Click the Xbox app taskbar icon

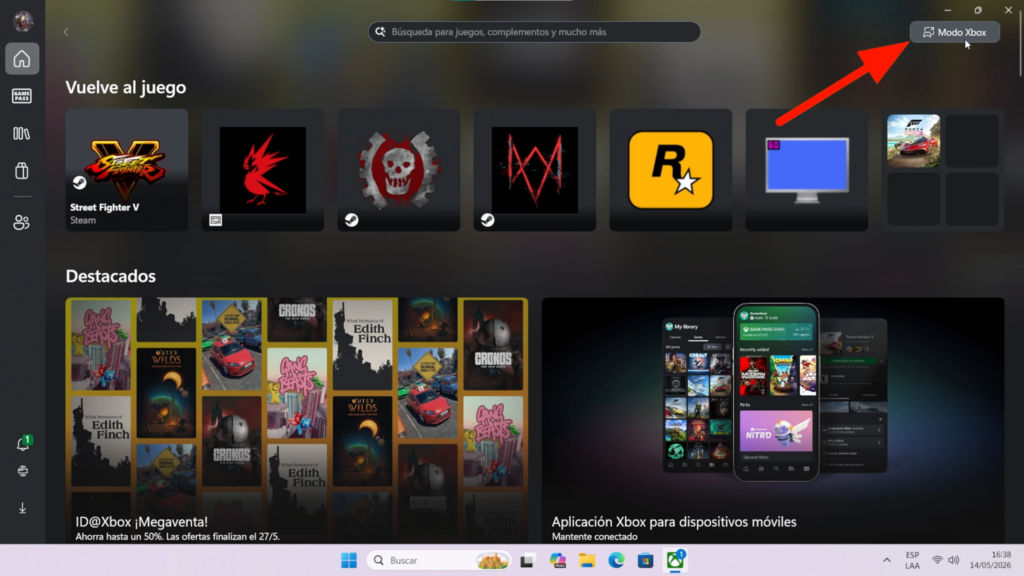pos(675,560)
